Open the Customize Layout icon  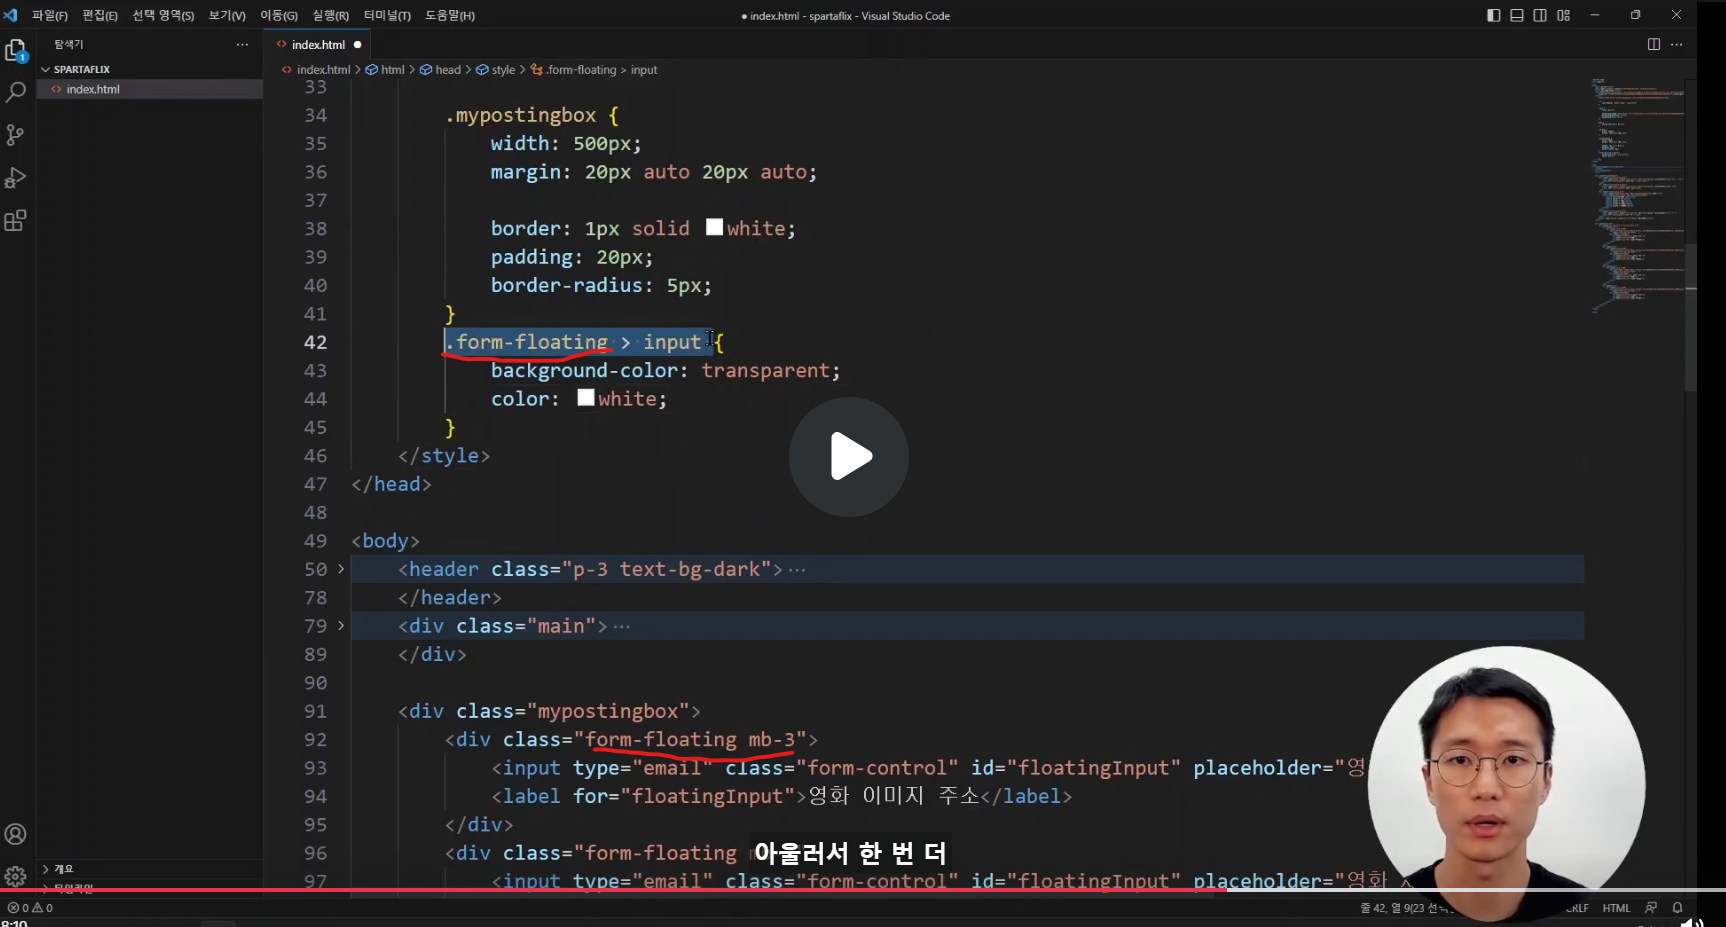point(1564,15)
